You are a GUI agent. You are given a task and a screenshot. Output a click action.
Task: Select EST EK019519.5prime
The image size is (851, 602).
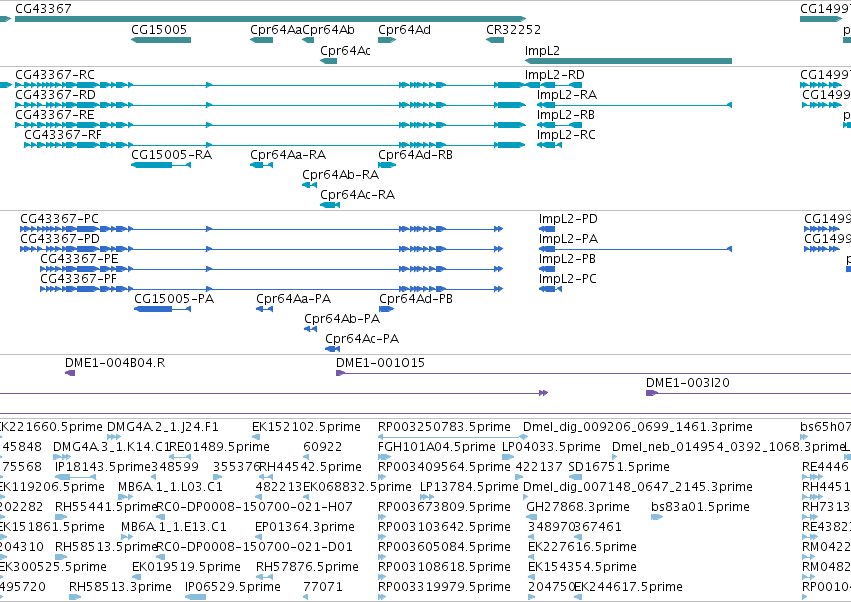(186, 567)
